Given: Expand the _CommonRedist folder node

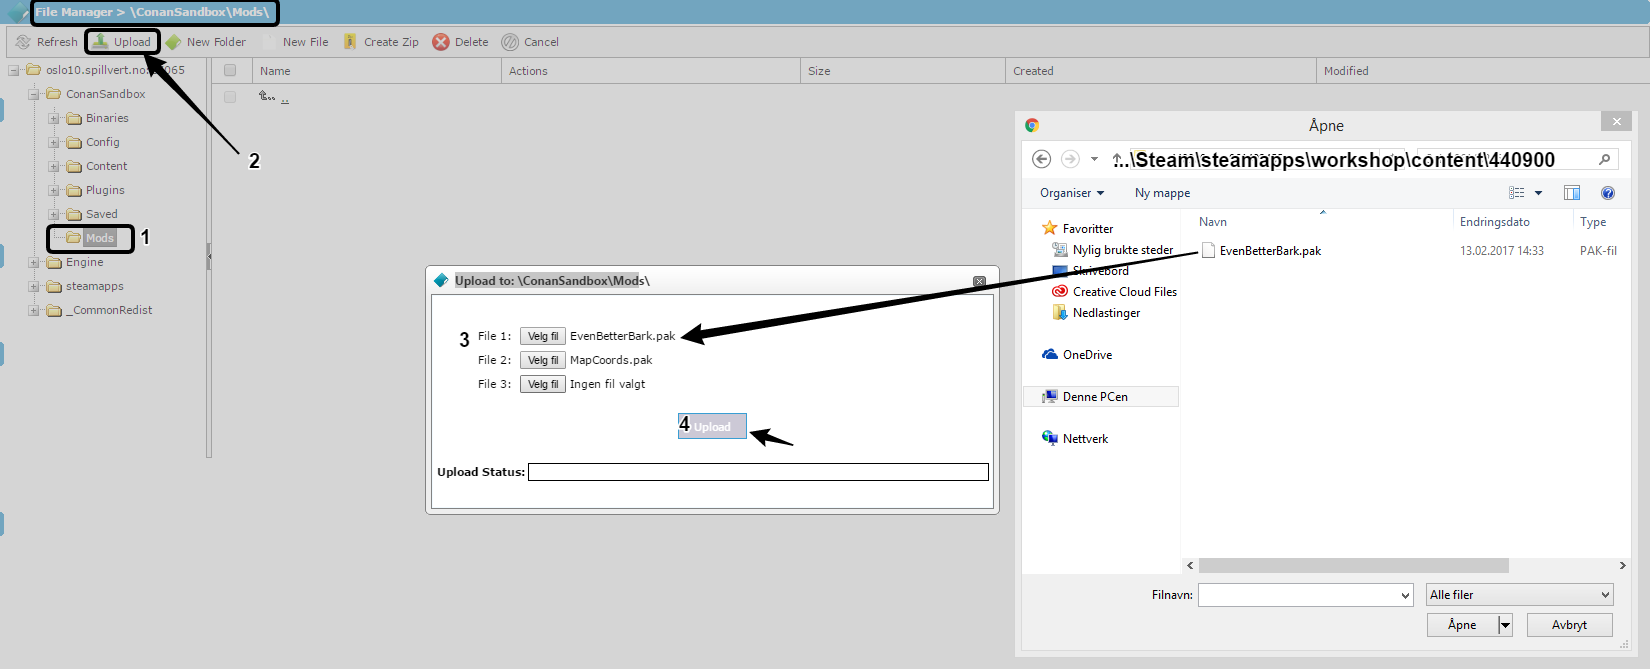Looking at the screenshot, I should click(34, 310).
